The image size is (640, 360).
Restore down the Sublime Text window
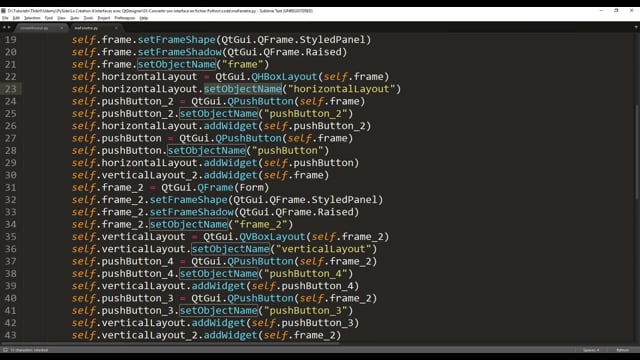point(616,11)
